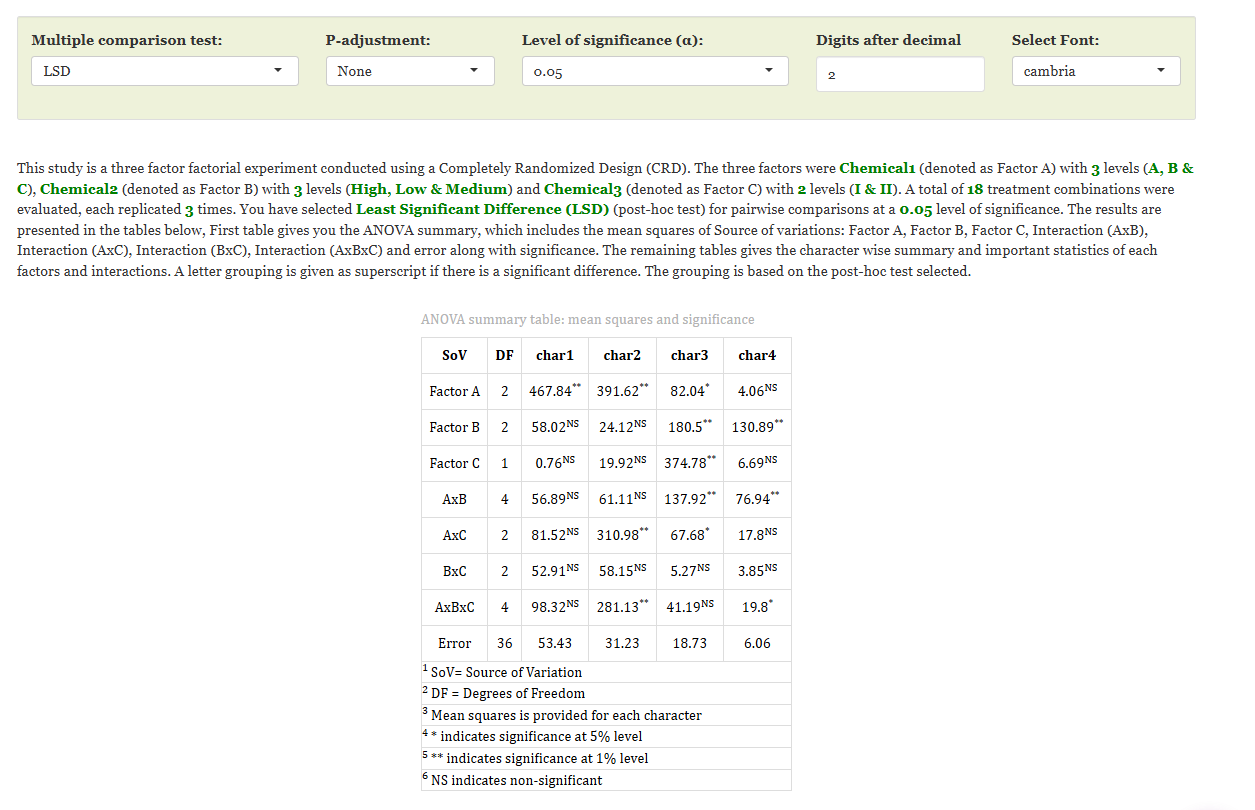This screenshot has width=1255, height=810.
Task: Click the Factor A char1 value 467.84
Action: tap(555, 391)
